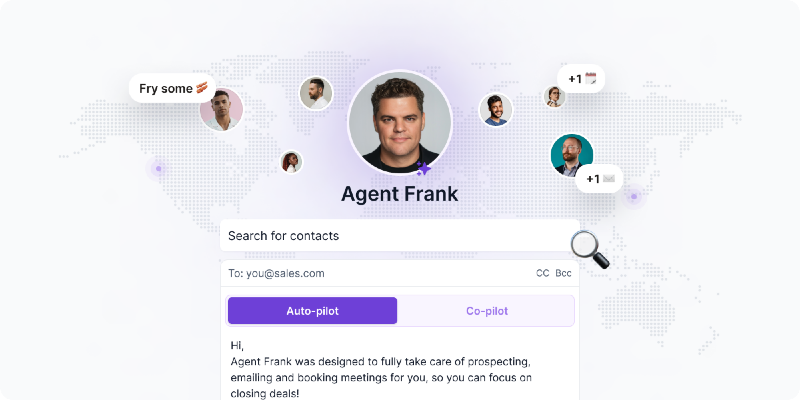800x400 pixels.
Task: Click the small avatar of person wearing glasses
Action: pos(554,96)
